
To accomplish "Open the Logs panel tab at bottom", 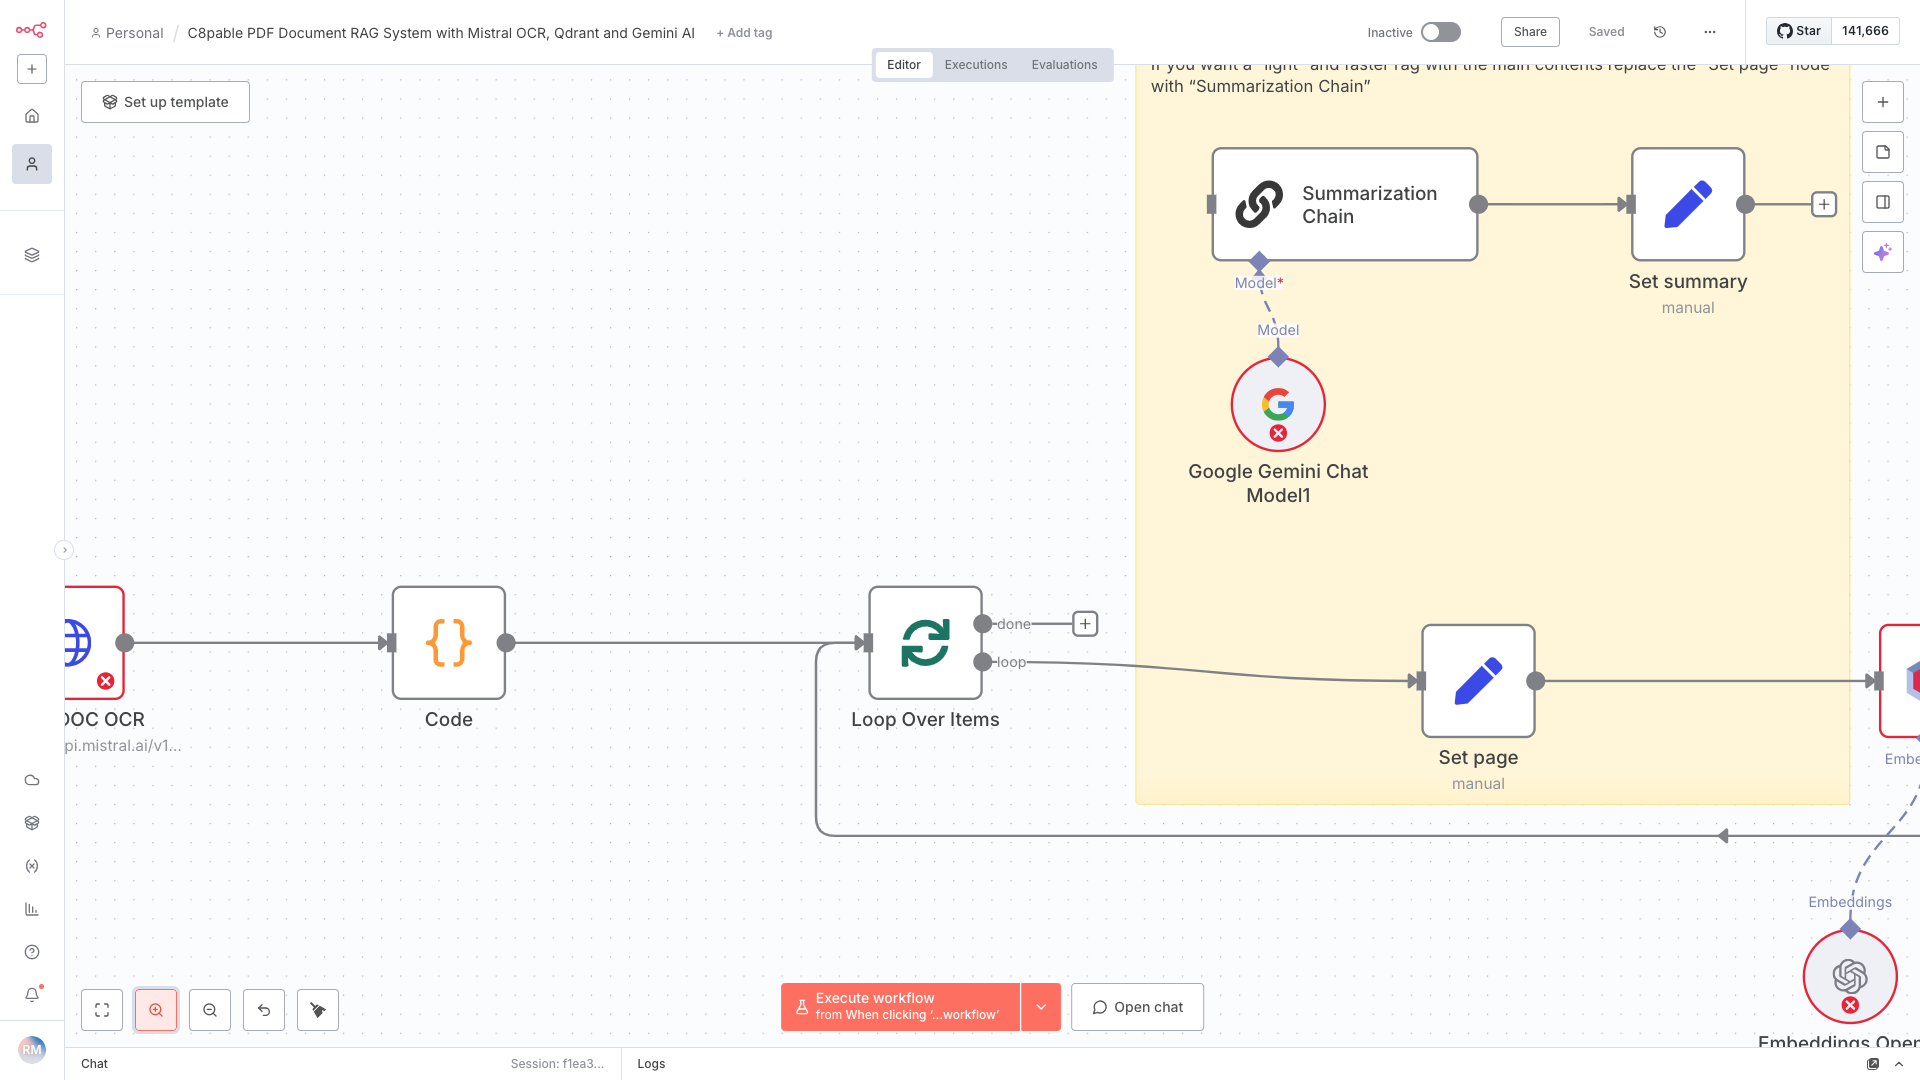I will (x=651, y=1064).
